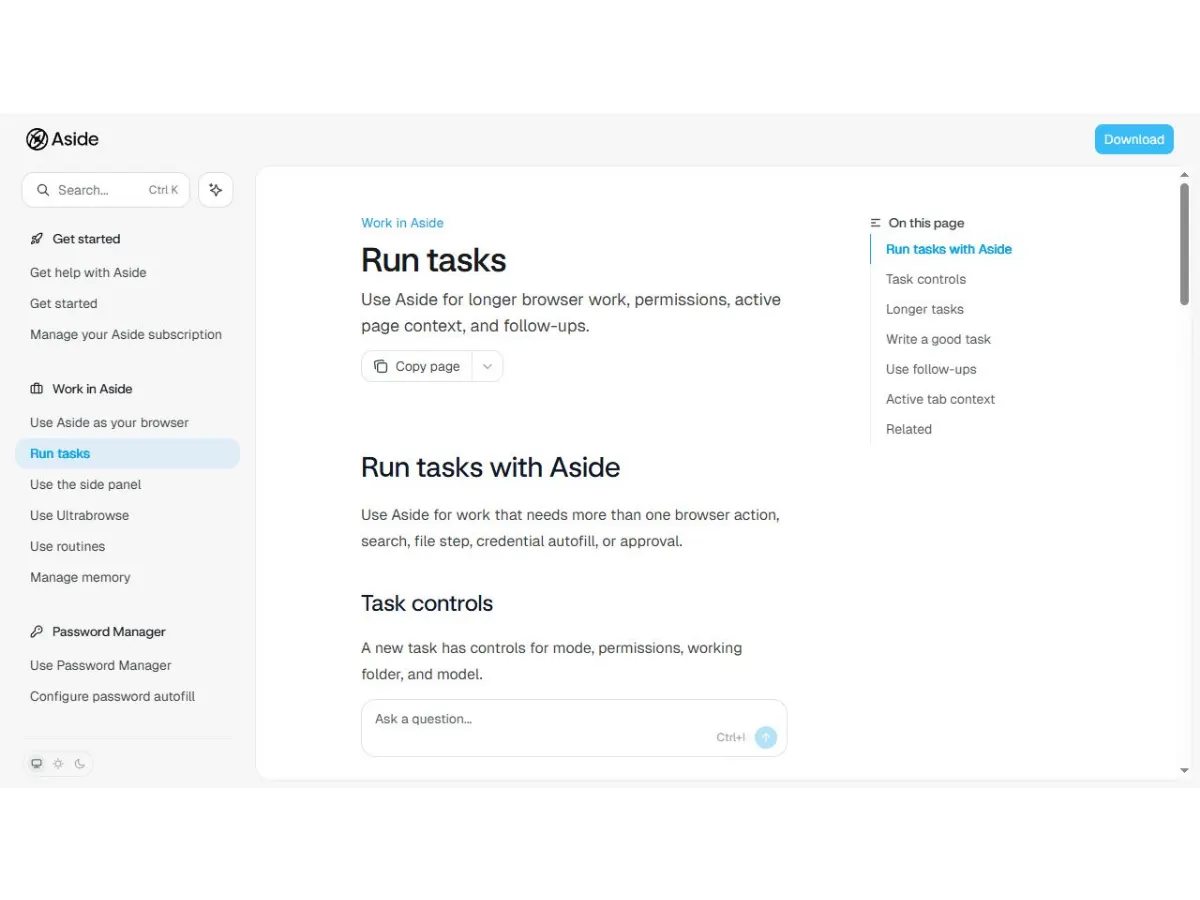Switch to light theme sun icon

click(58, 764)
